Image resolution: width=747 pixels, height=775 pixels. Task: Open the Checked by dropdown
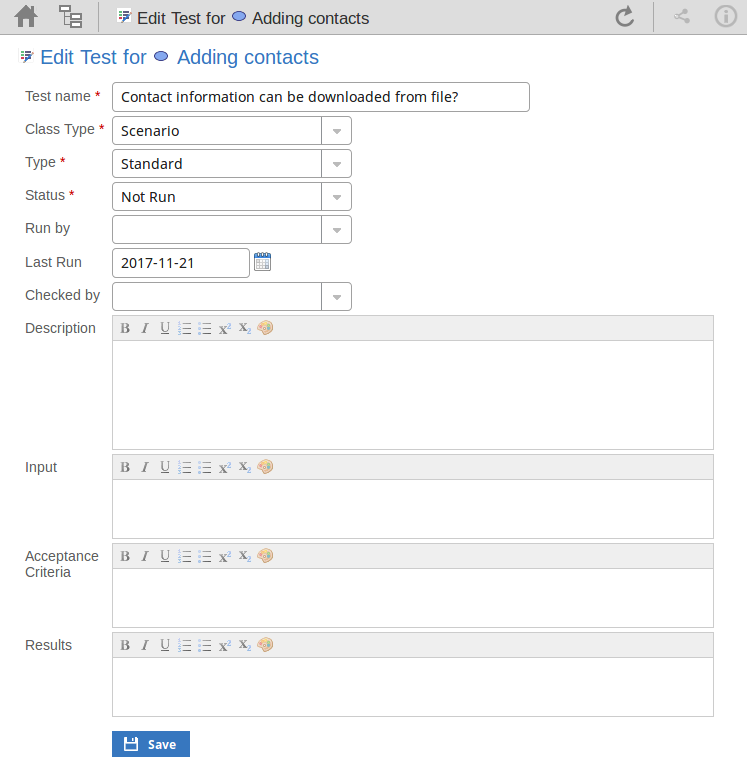click(336, 297)
